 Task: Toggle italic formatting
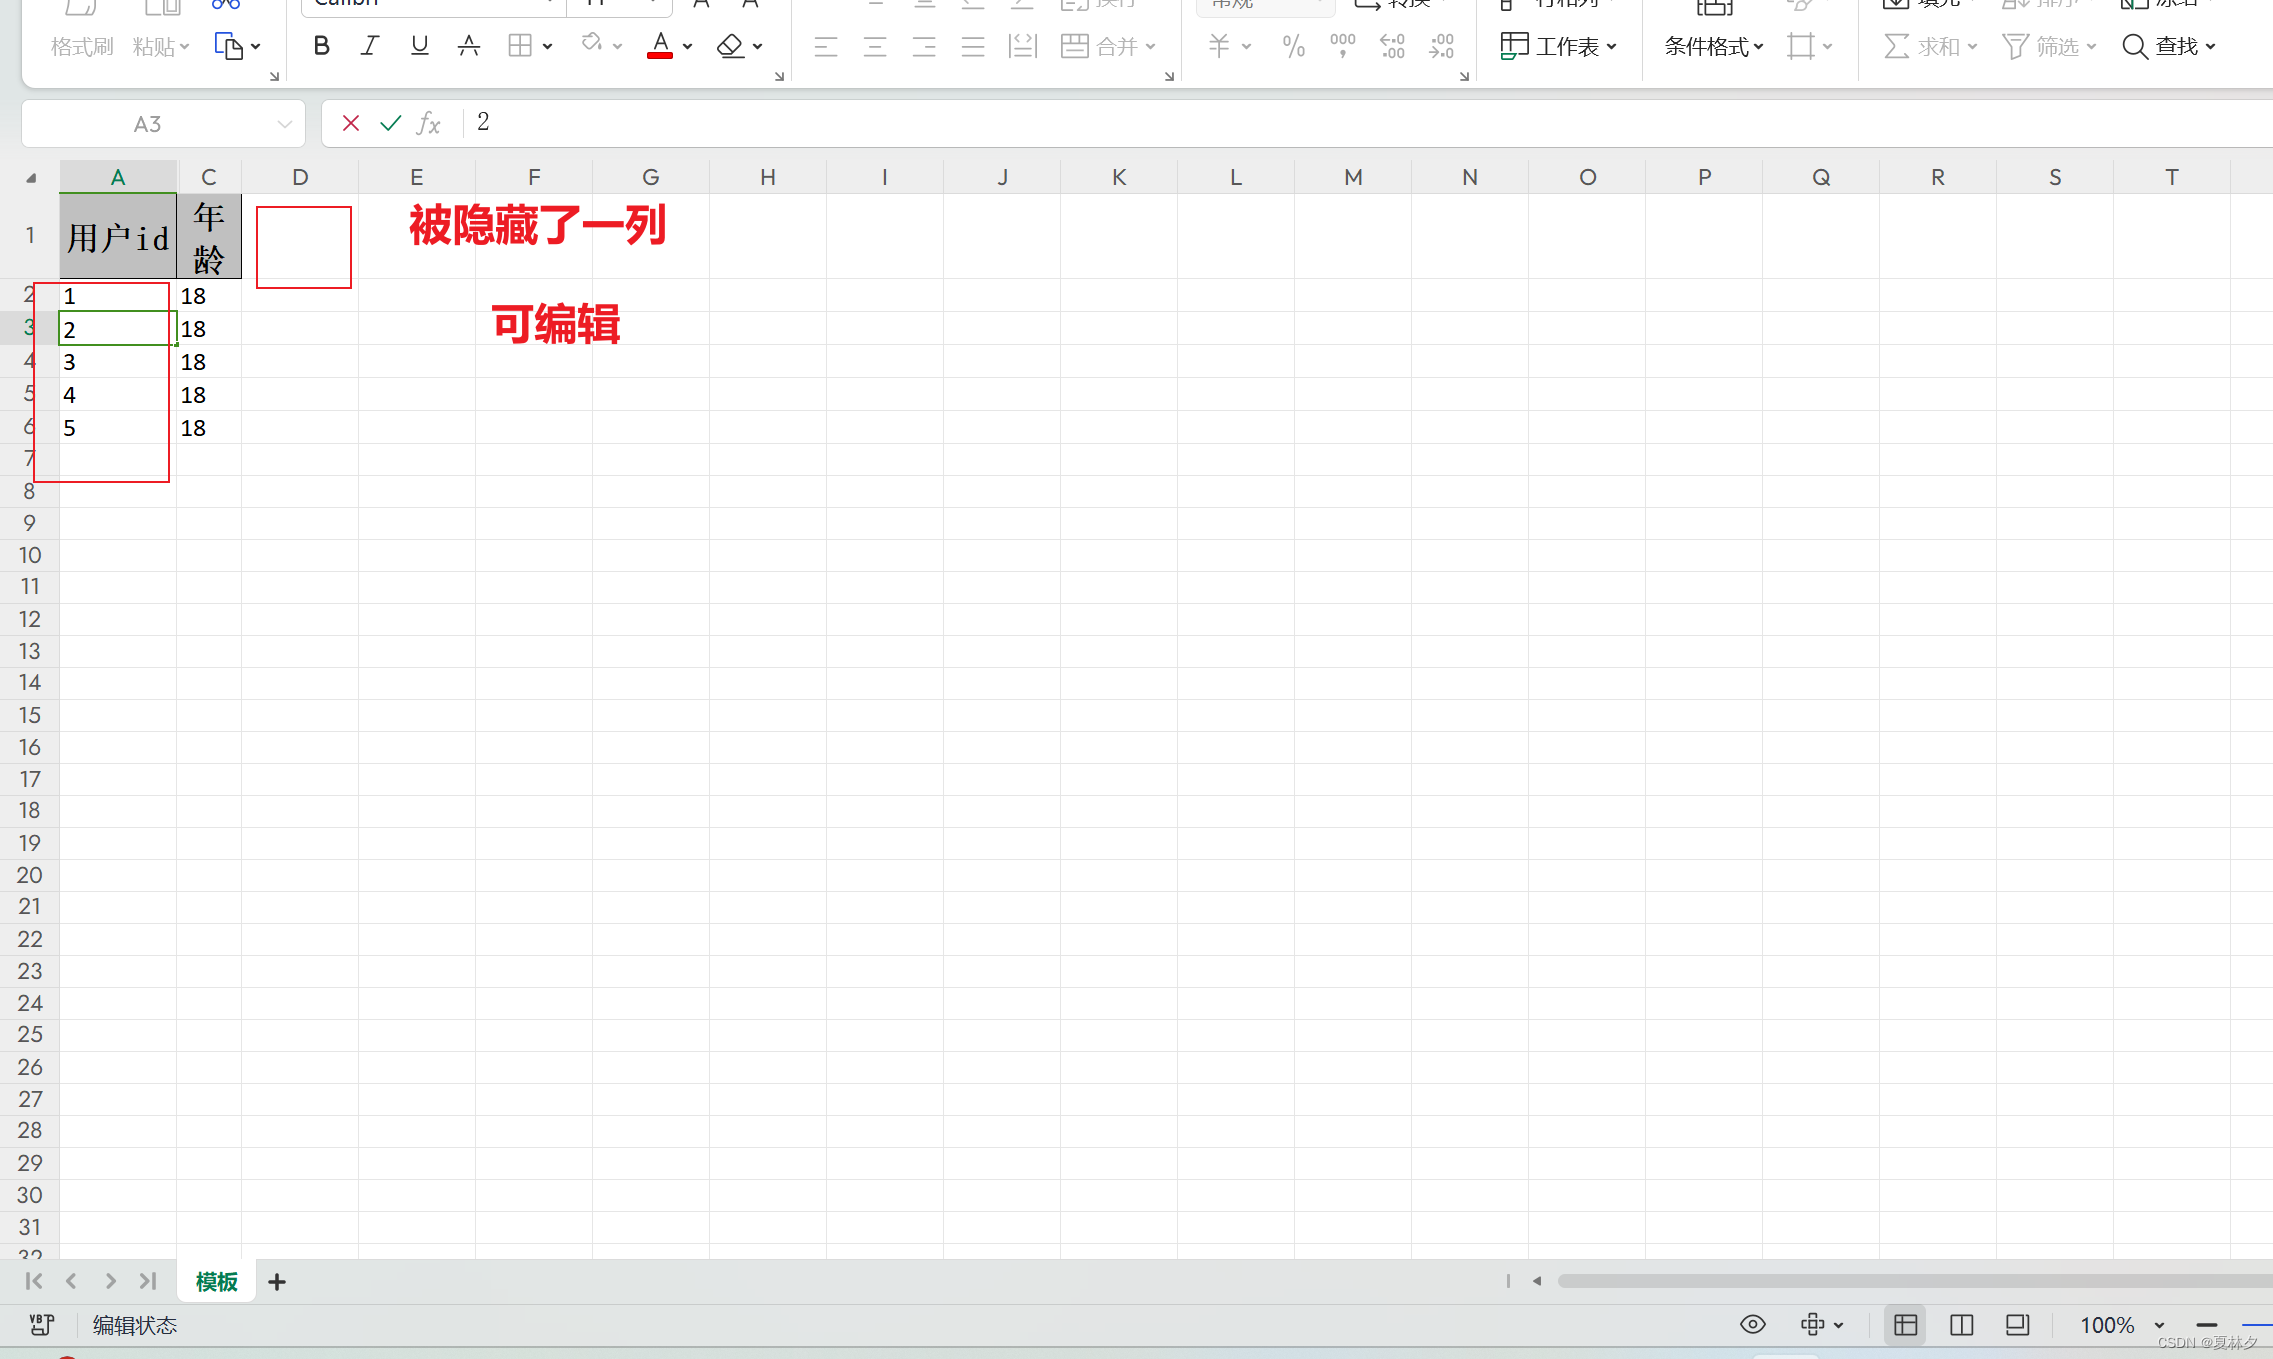[x=370, y=46]
